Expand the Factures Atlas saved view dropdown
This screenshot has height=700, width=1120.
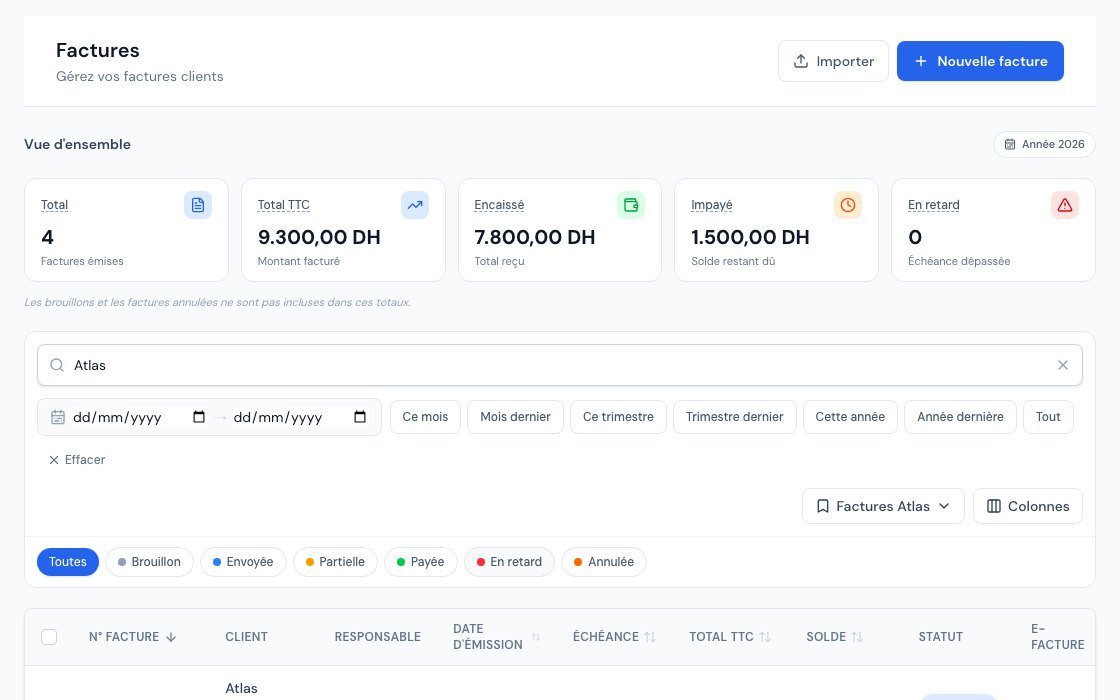coord(883,506)
